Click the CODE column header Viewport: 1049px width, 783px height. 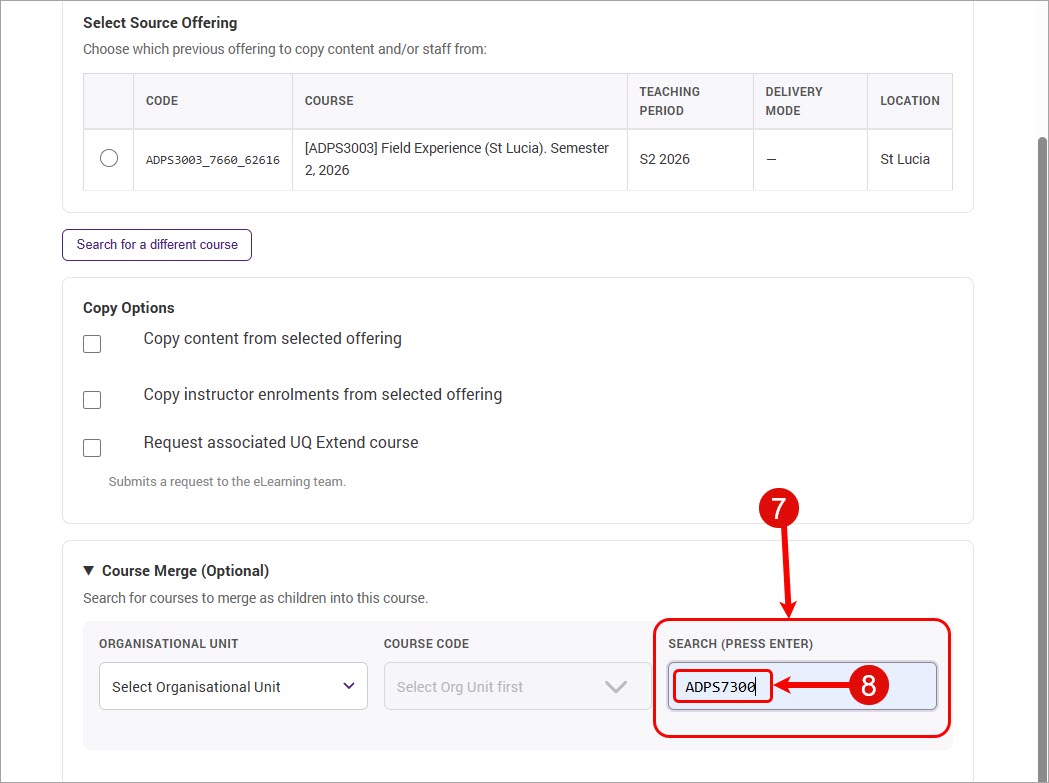point(213,101)
